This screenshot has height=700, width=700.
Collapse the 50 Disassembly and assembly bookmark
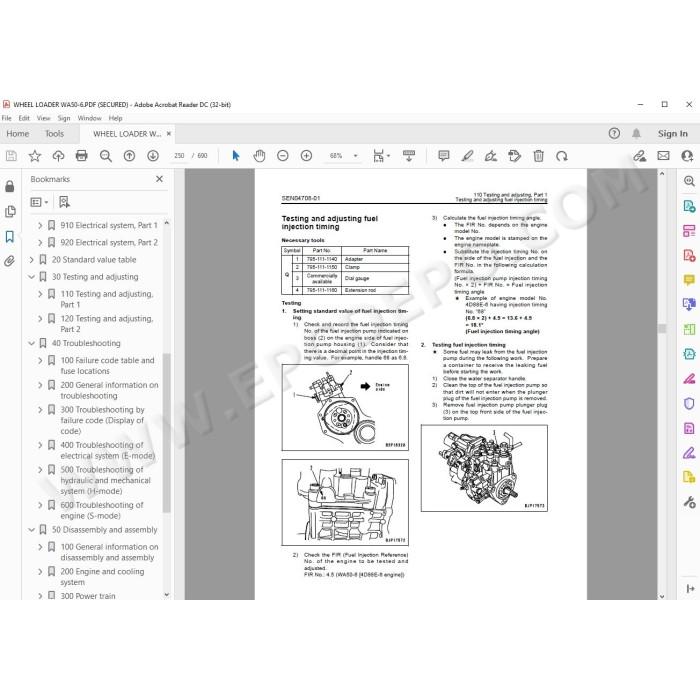(x=32, y=530)
